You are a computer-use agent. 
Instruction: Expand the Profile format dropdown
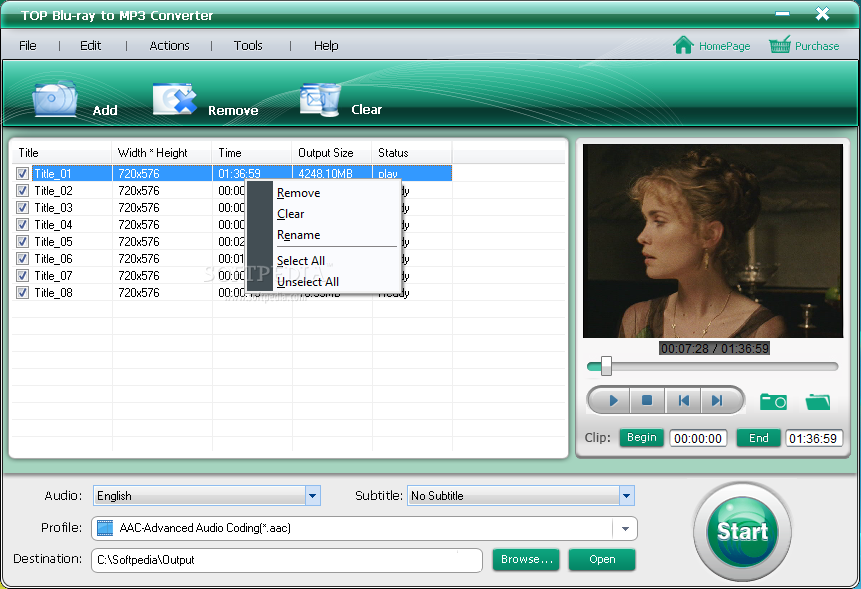pyautogui.click(x=625, y=529)
